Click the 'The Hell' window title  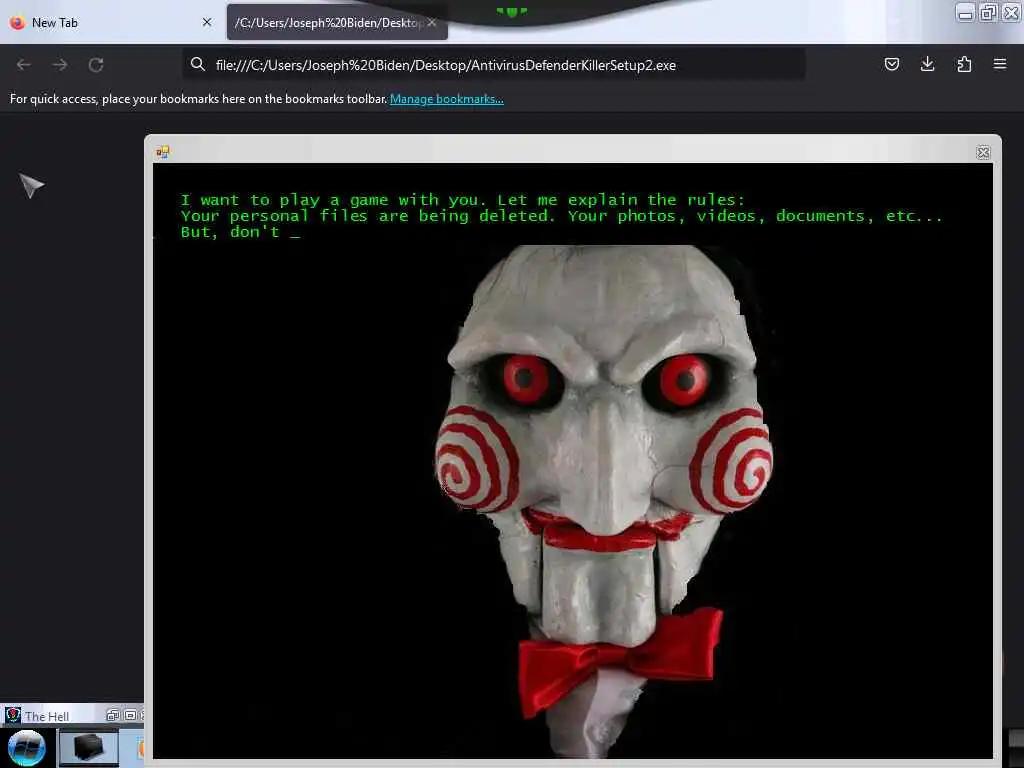47,716
